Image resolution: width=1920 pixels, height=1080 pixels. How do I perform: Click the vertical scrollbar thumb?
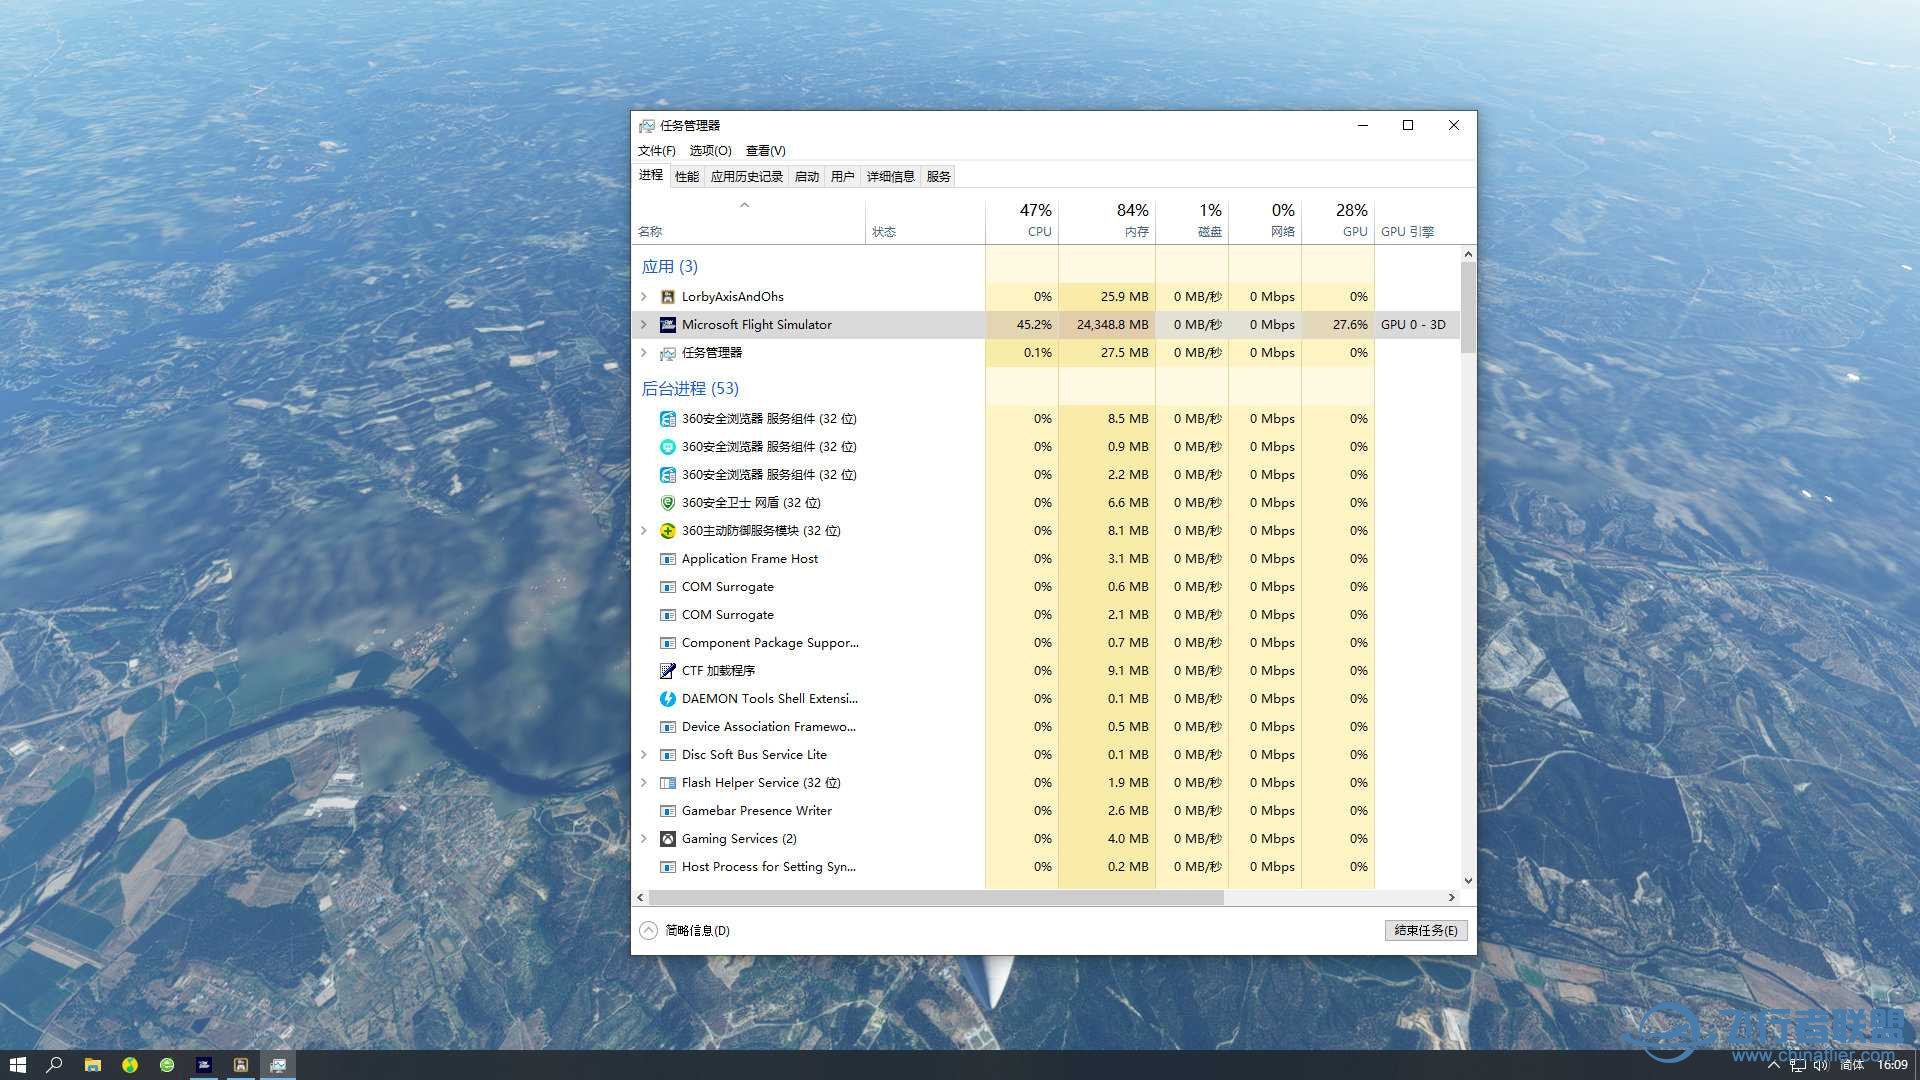click(x=1468, y=308)
